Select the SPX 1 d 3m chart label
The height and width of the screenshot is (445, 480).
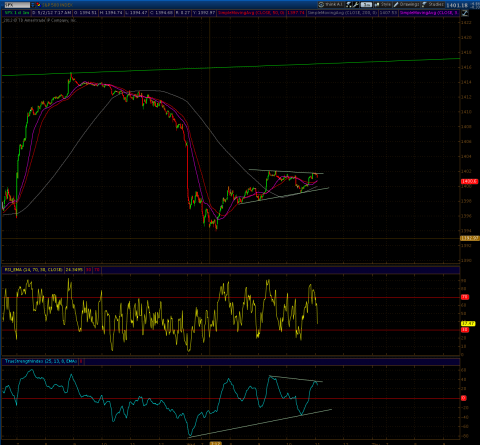point(16,13)
